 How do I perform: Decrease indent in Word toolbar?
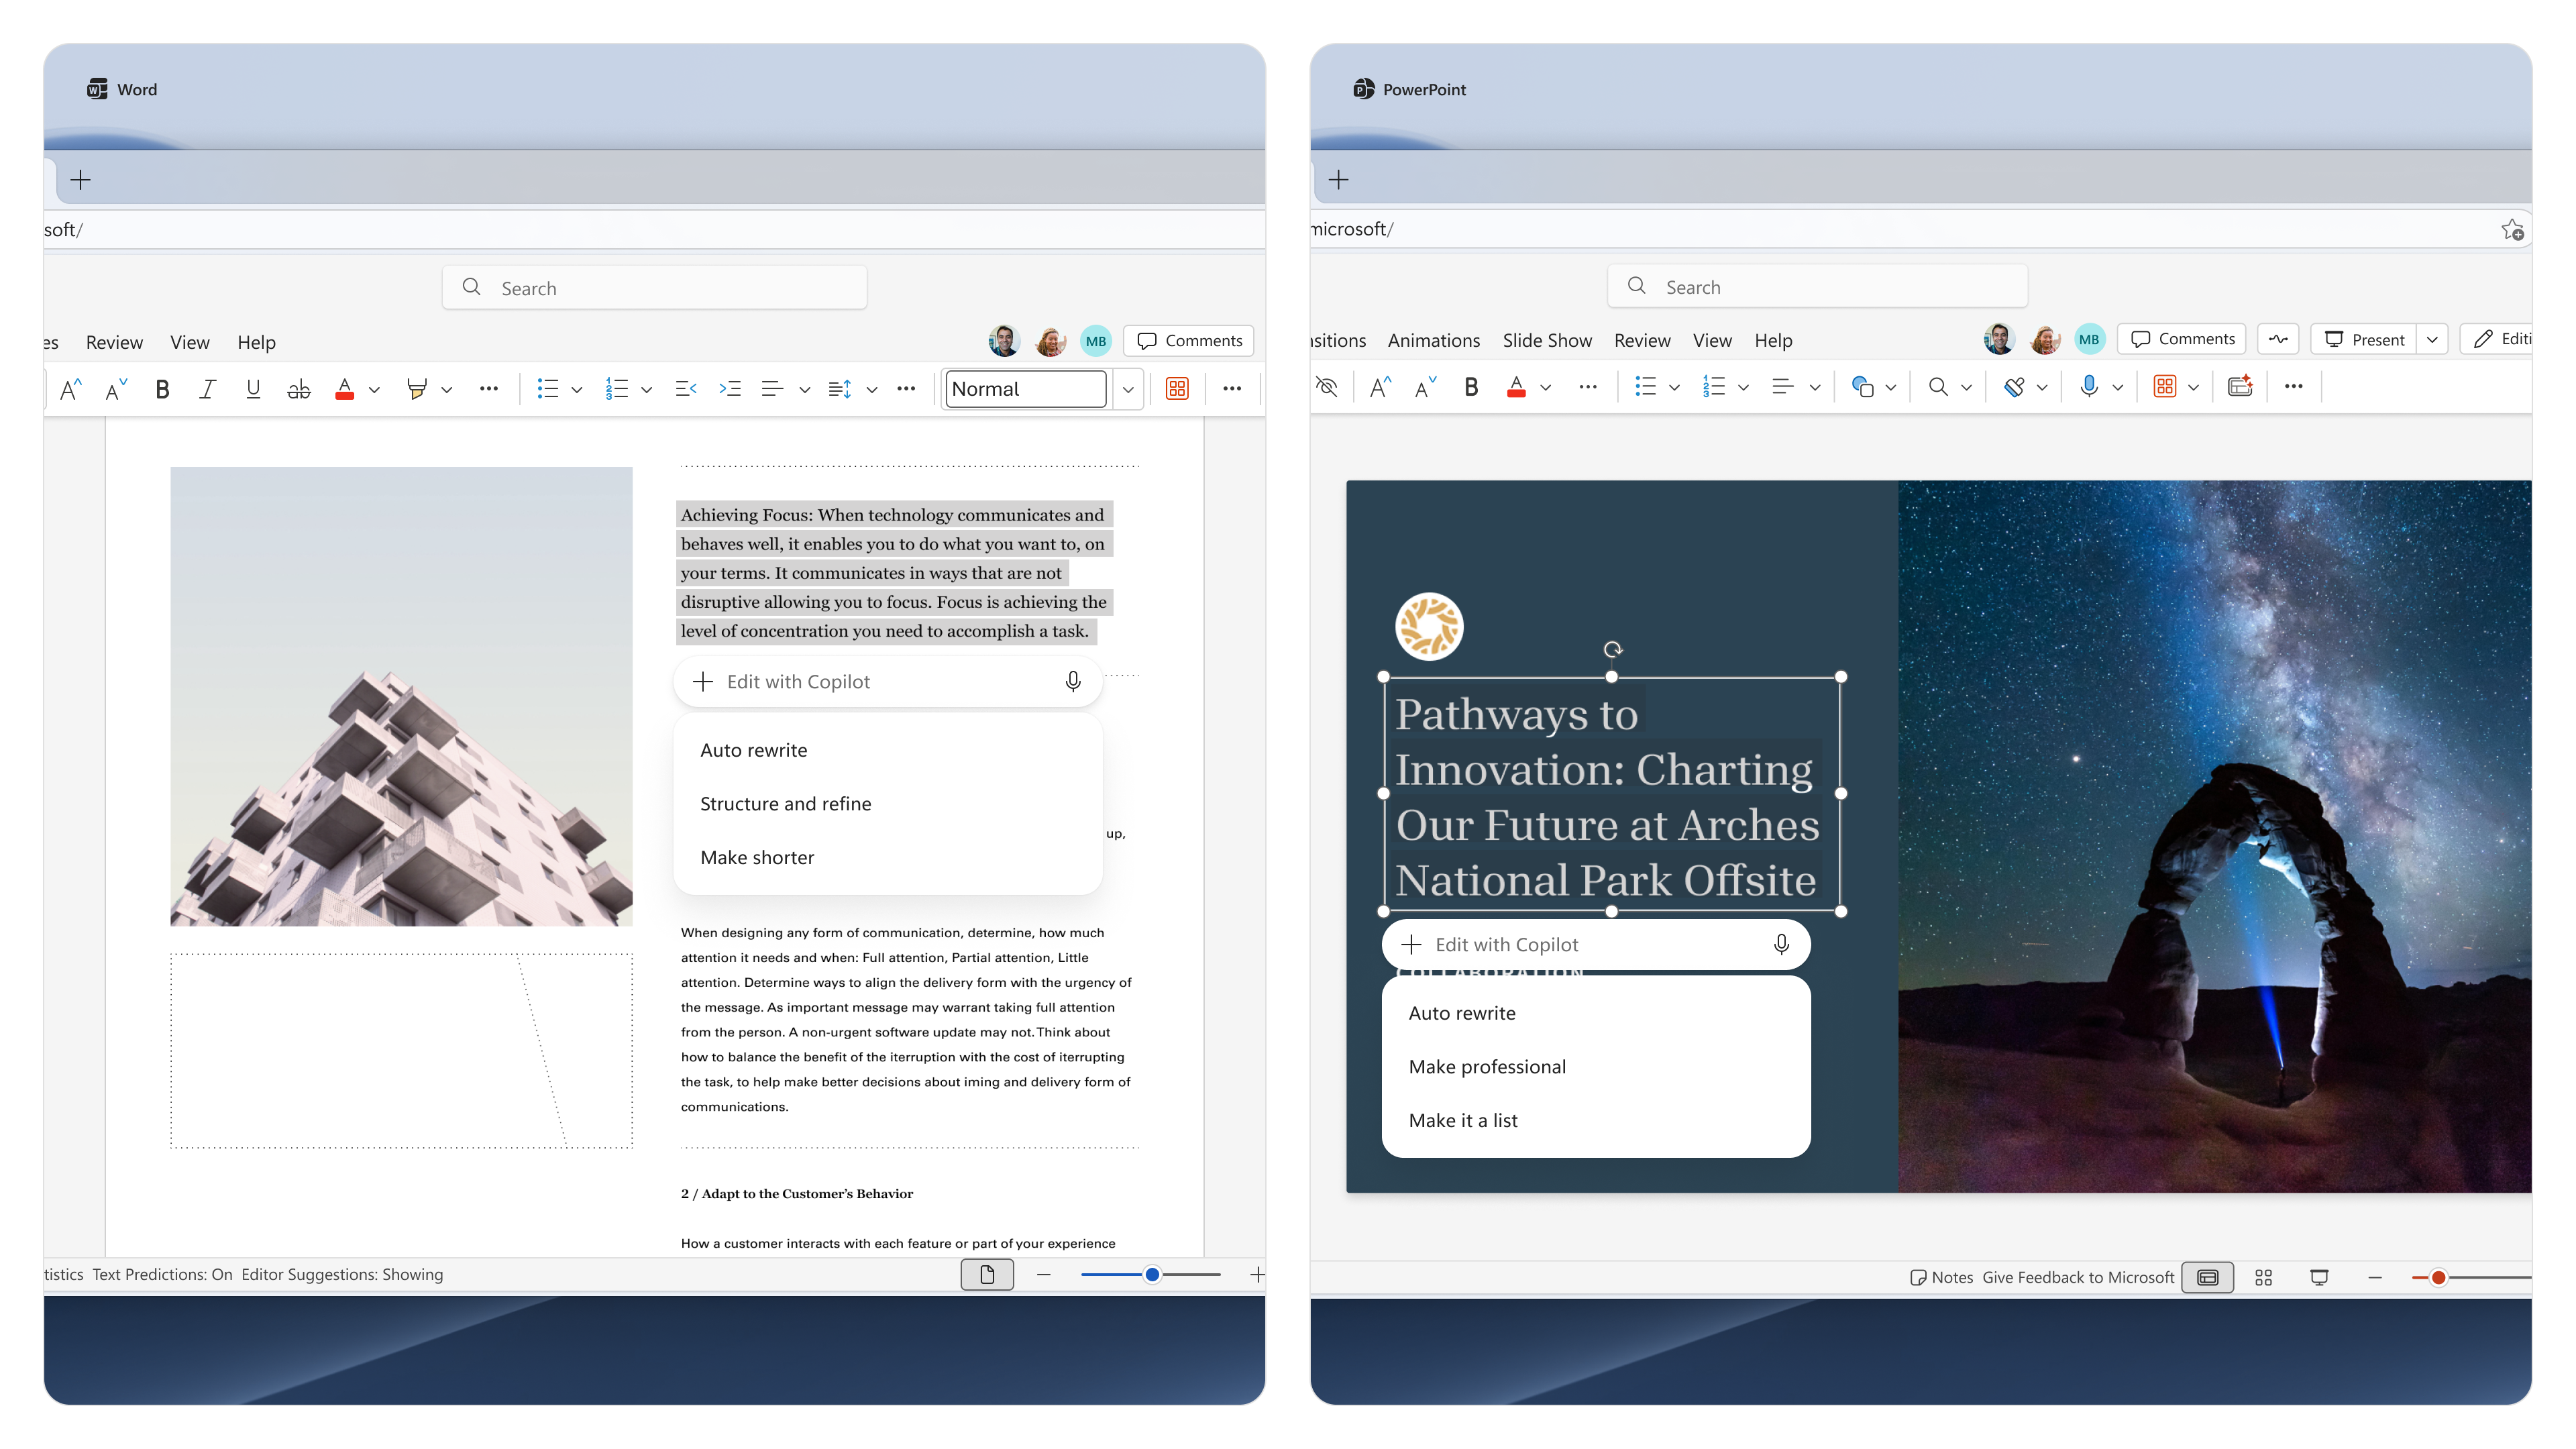(686, 389)
